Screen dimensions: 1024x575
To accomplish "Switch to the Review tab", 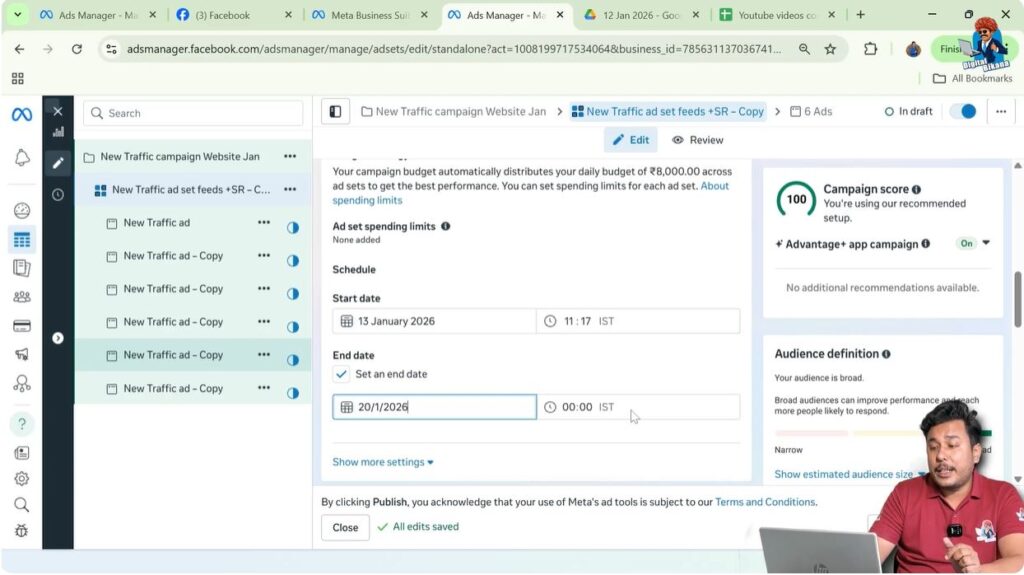I will pos(697,140).
